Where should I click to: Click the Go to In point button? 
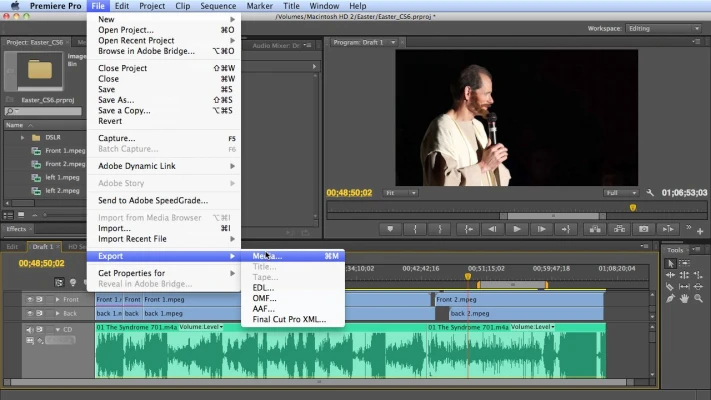(x=468, y=229)
